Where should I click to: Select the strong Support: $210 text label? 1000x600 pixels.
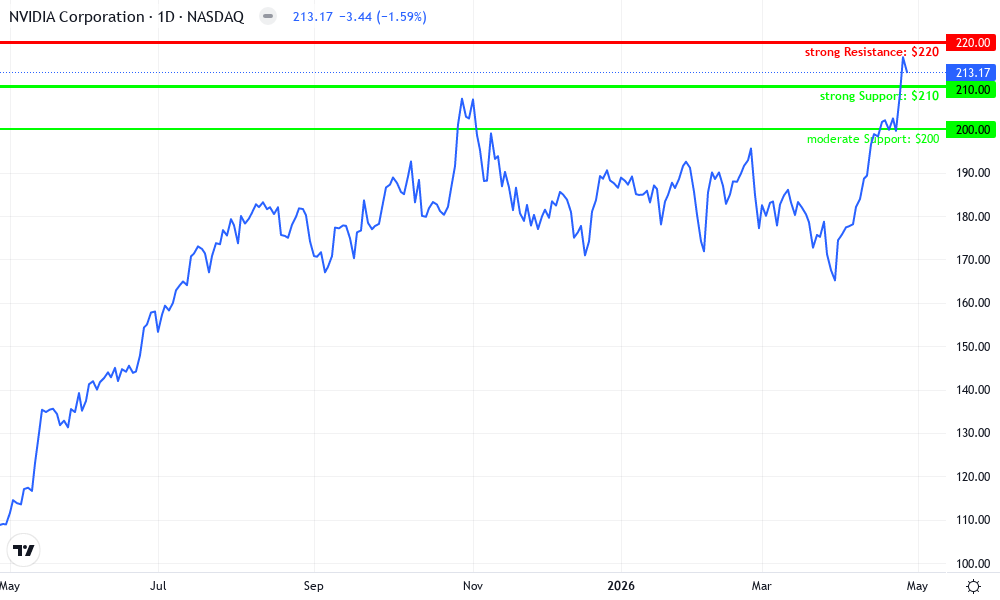coord(878,95)
